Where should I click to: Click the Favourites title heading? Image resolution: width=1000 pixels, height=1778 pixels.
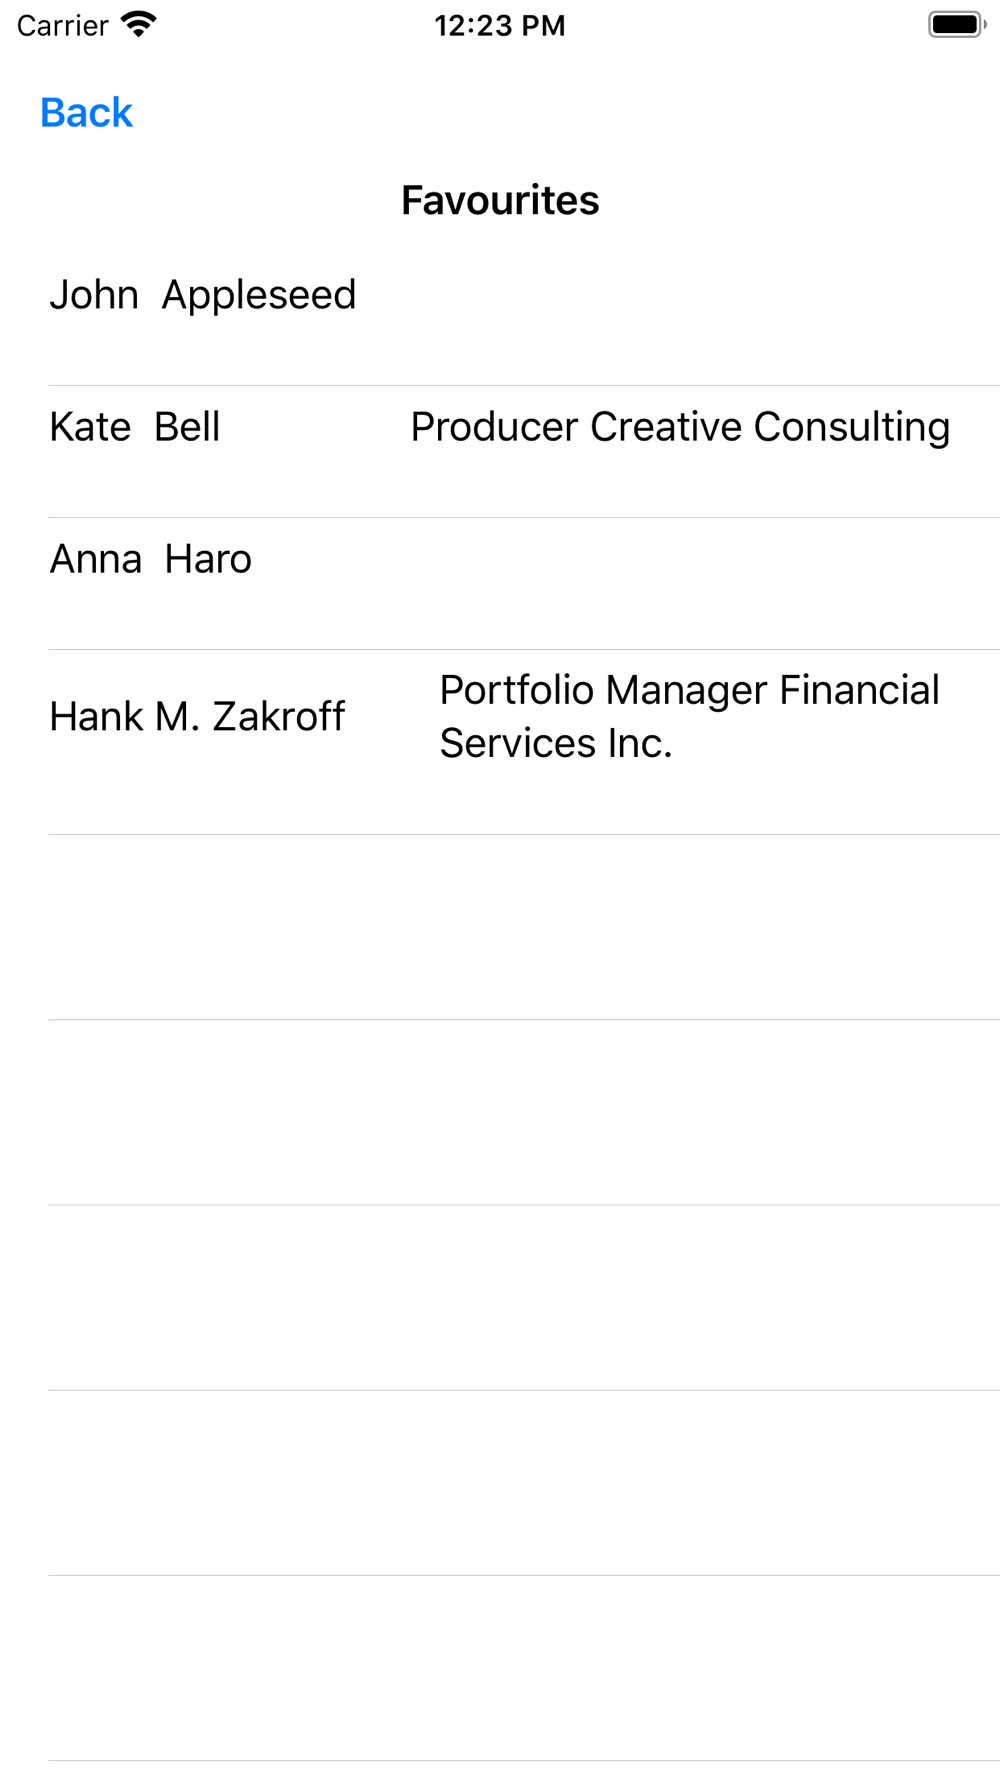coord(500,200)
